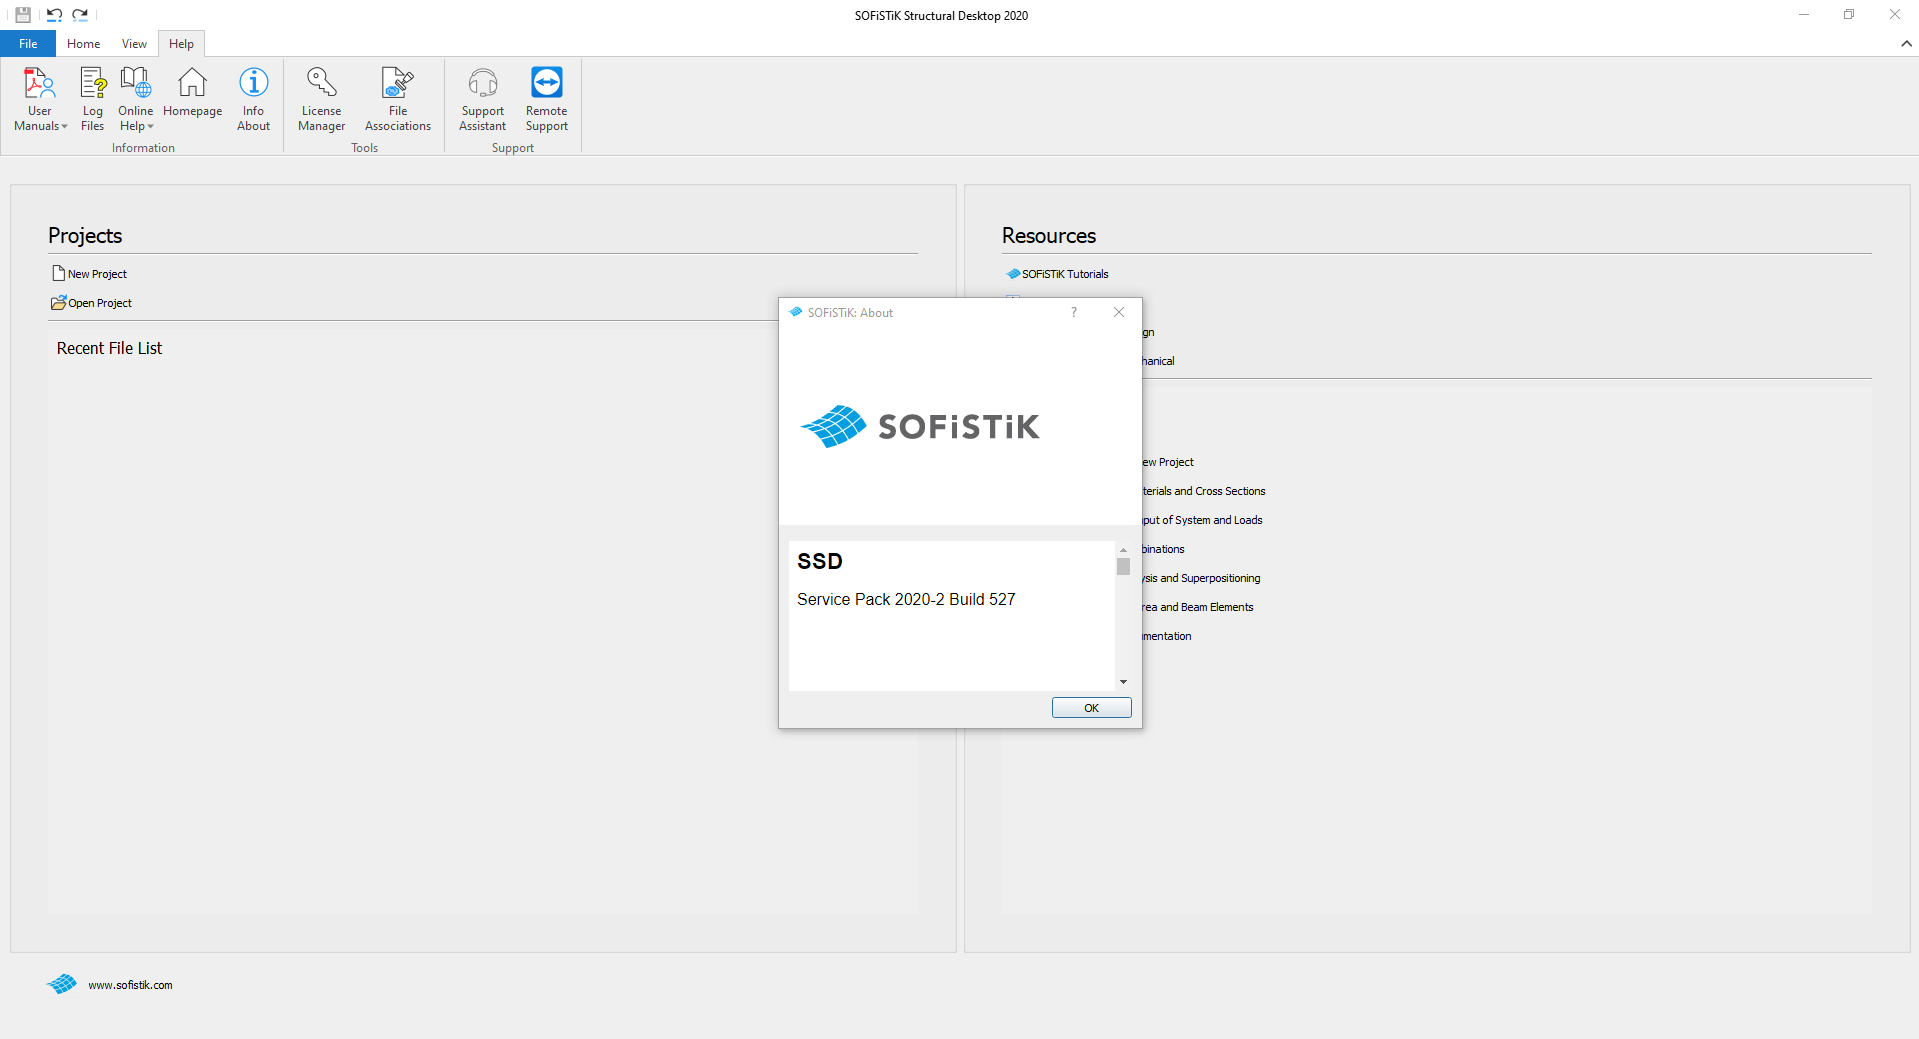This screenshot has width=1919, height=1039.
Task: Click the SOFiSTiK logo in the About dialog
Action: pos(919,427)
